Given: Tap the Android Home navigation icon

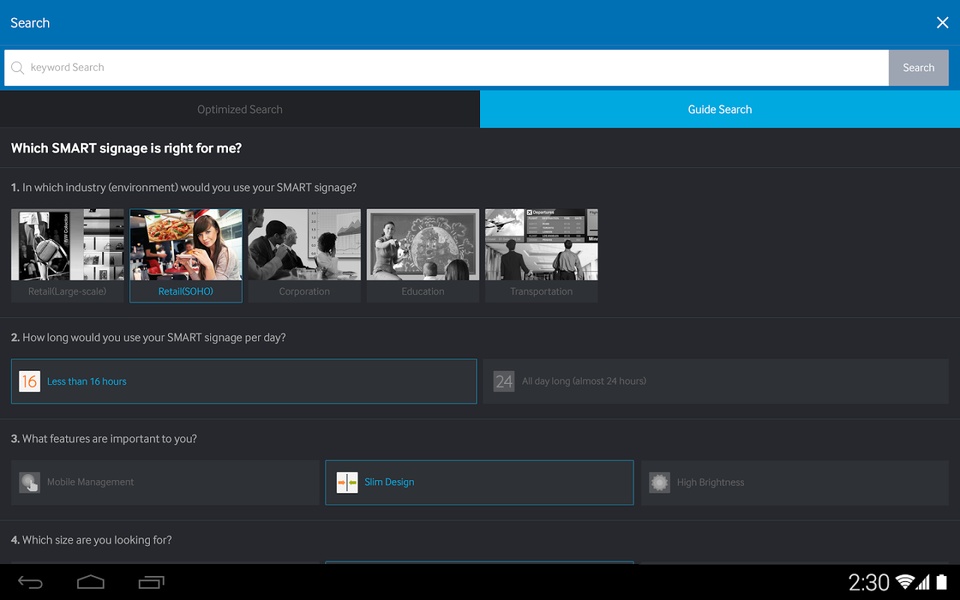Looking at the screenshot, I should pyautogui.click(x=91, y=582).
